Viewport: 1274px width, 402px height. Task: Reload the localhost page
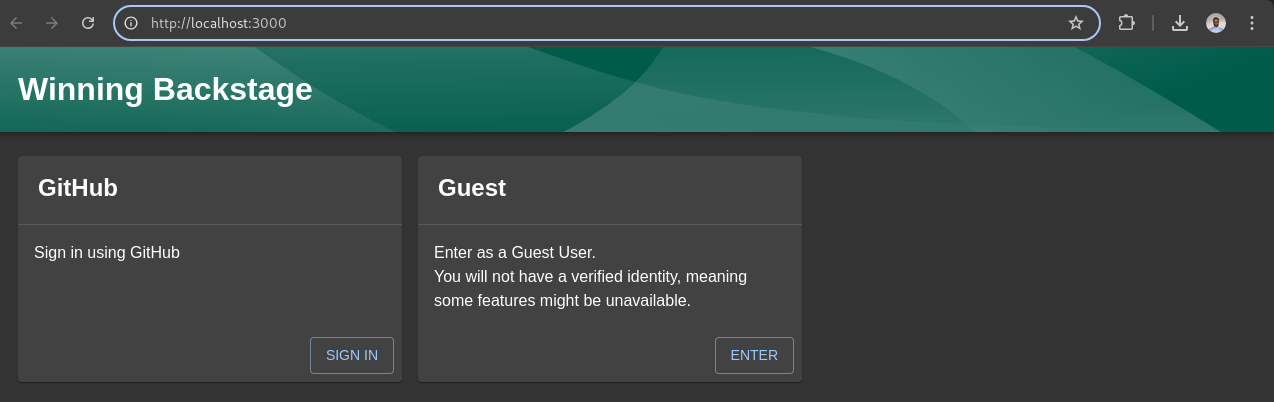(x=88, y=23)
